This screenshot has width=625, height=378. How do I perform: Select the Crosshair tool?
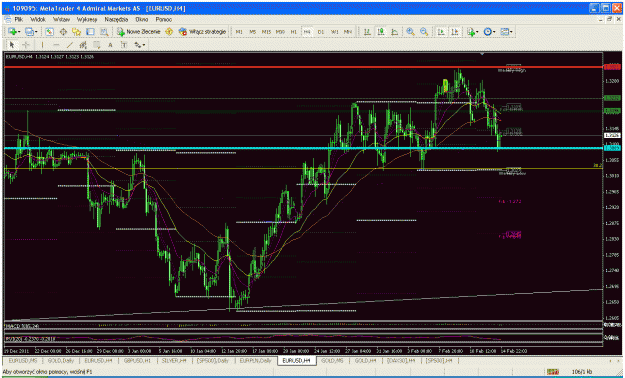(x=26, y=45)
